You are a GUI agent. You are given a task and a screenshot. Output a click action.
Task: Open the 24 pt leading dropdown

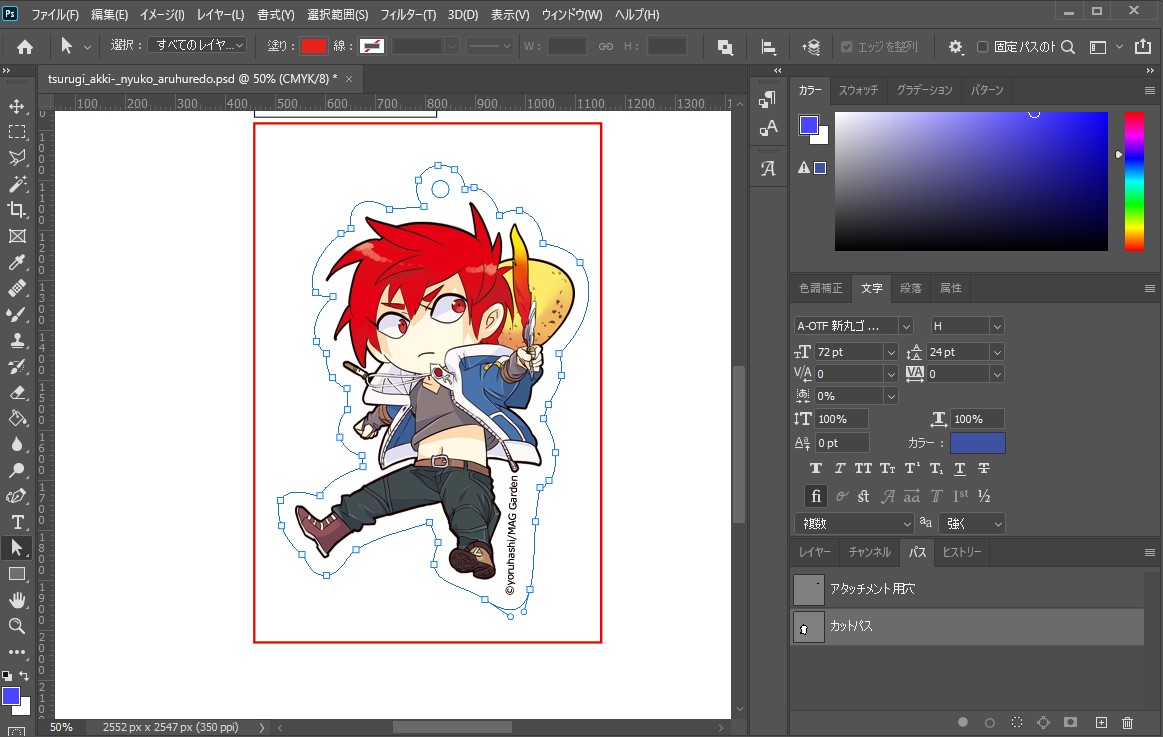point(997,352)
